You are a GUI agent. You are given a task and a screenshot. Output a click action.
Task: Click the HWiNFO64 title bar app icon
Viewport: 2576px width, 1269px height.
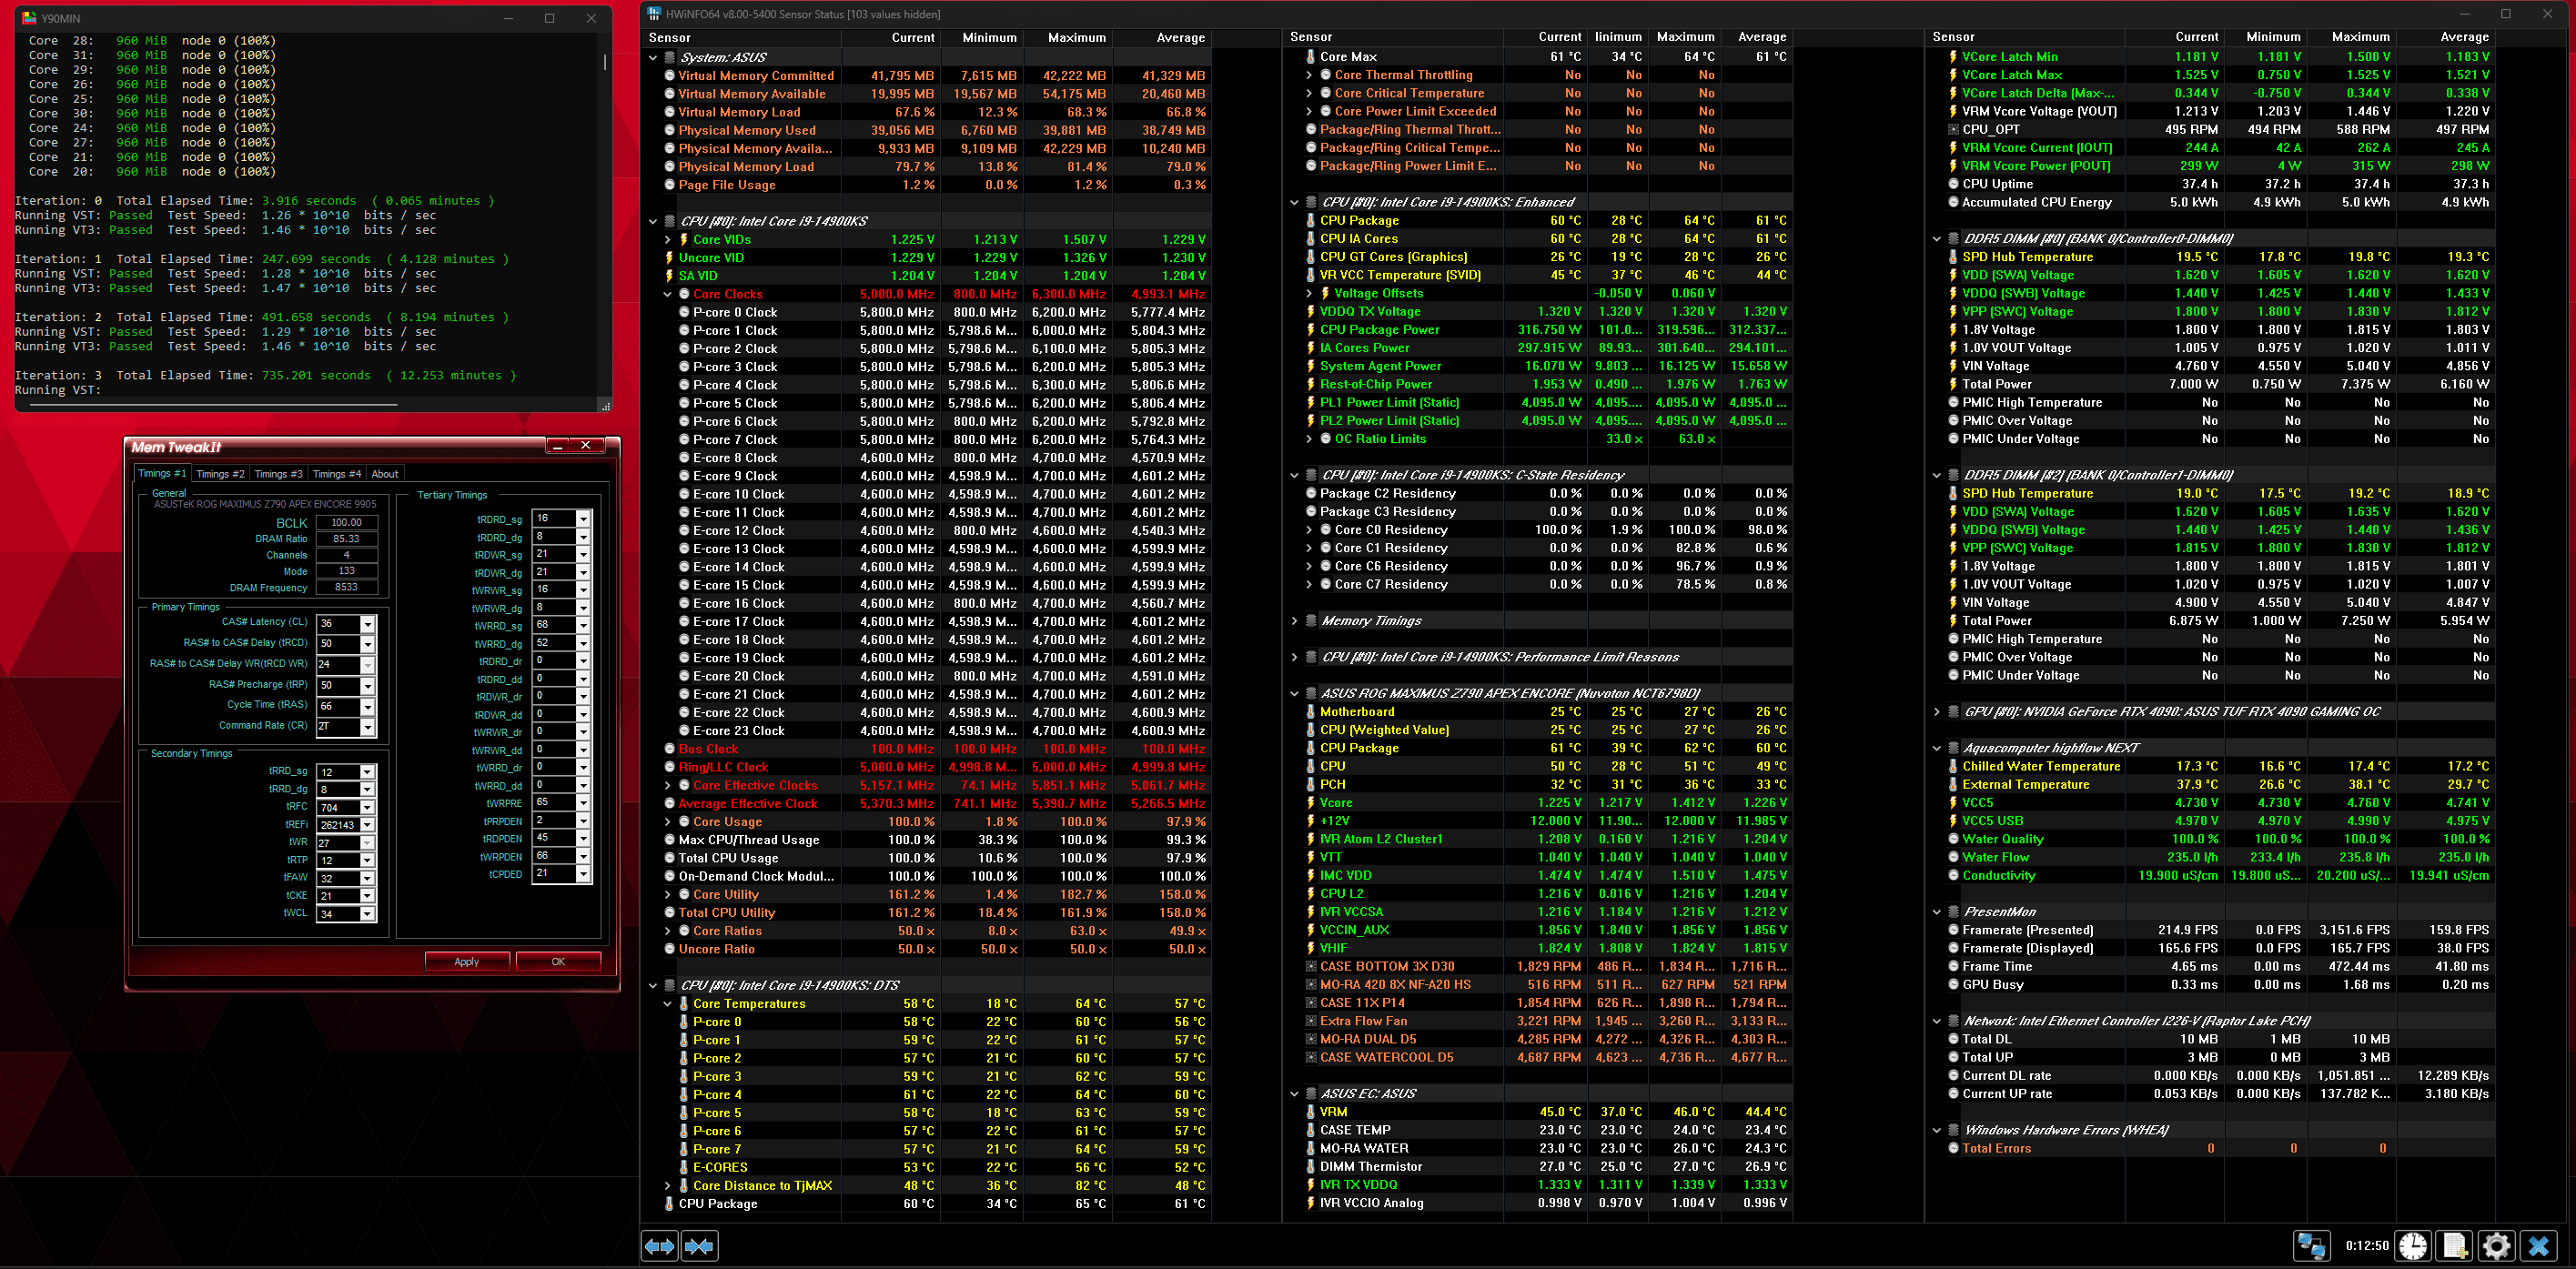[654, 14]
